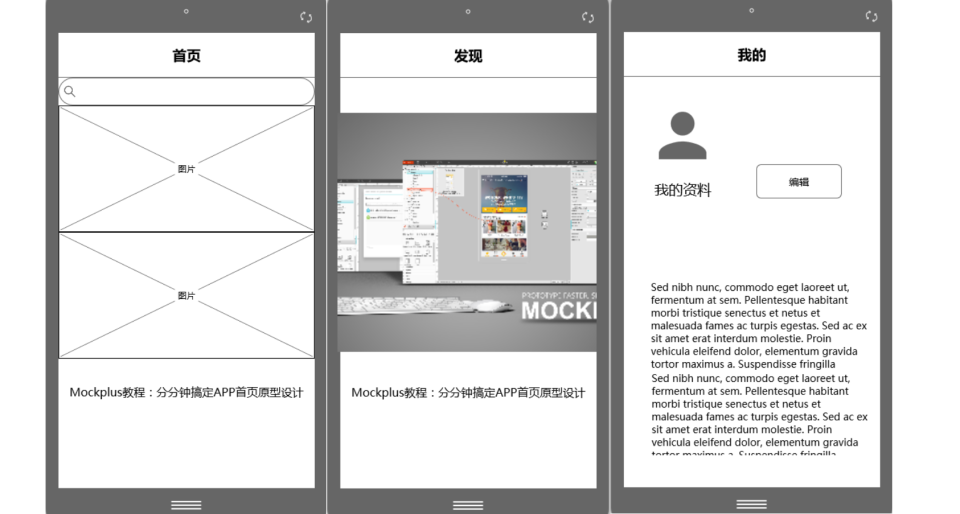Viewport: 960px width, 514px height.
Task: Click the user avatar icon on 我的 screen
Action: click(683, 135)
